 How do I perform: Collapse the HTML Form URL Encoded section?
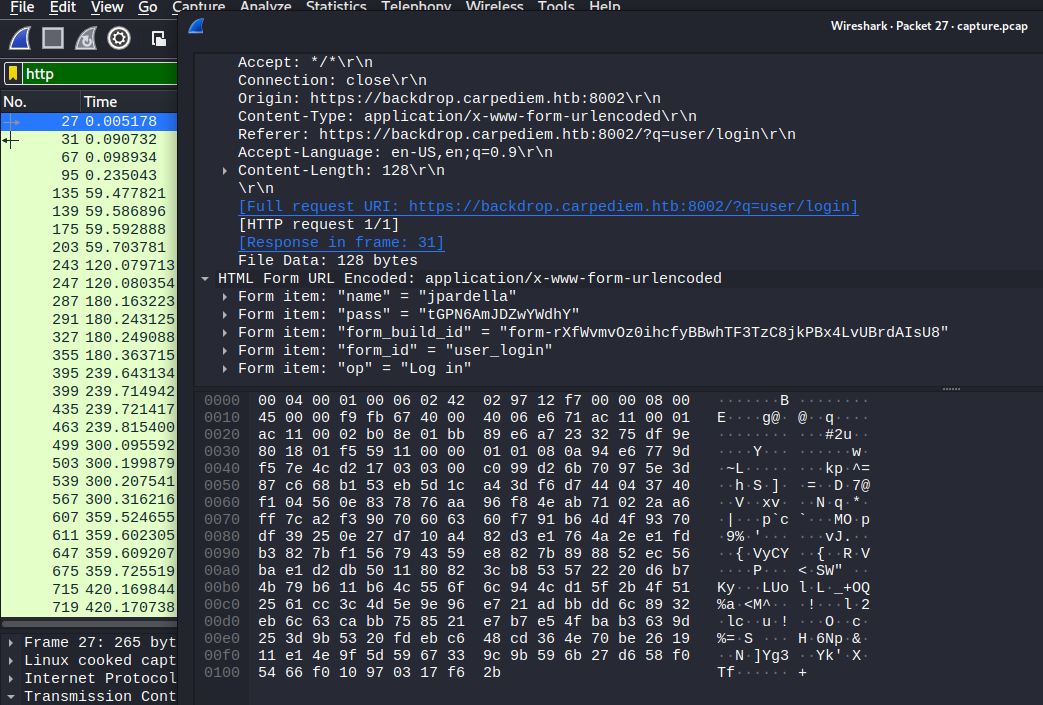click(205, 279)
